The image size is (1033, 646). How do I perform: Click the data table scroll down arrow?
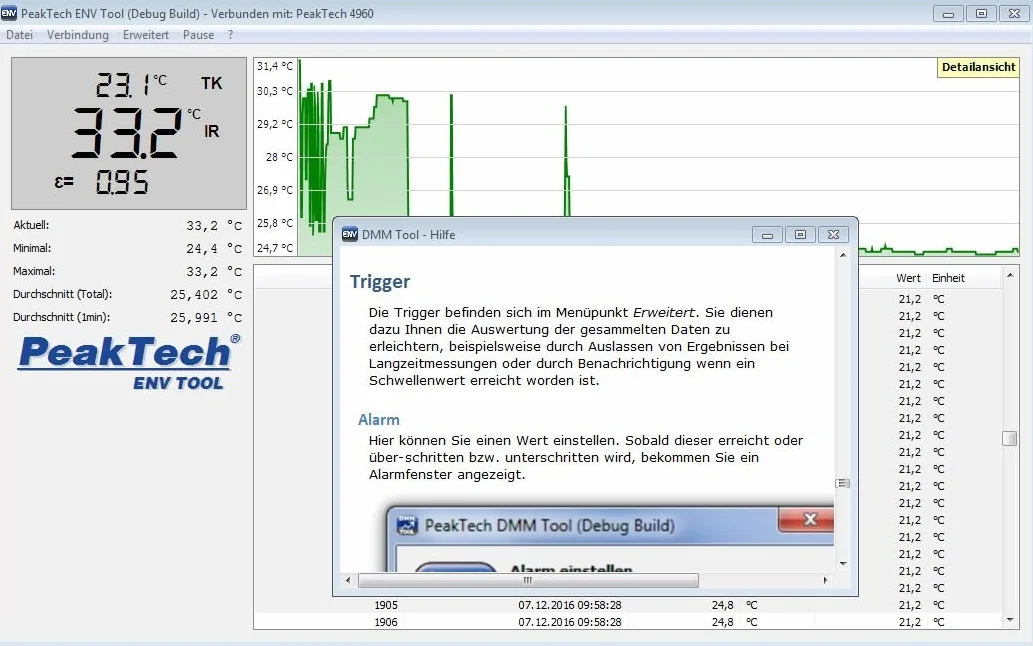click(x=1009, y=620)
